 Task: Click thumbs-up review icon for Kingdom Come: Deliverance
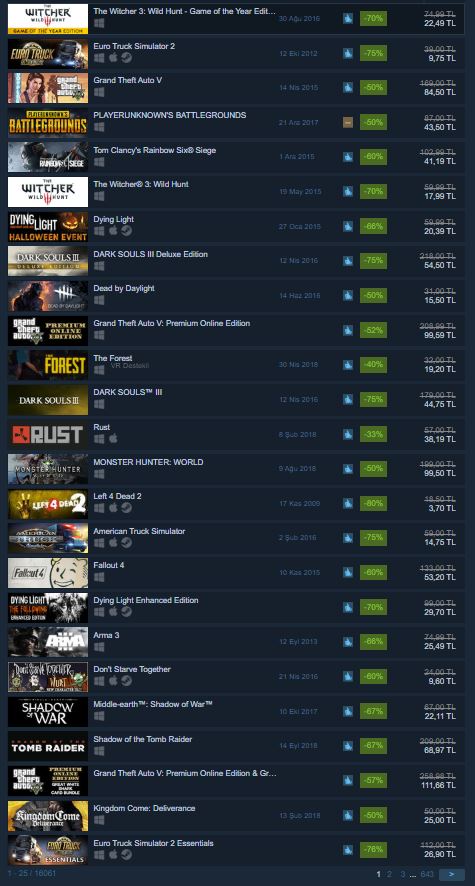point(348,815)
